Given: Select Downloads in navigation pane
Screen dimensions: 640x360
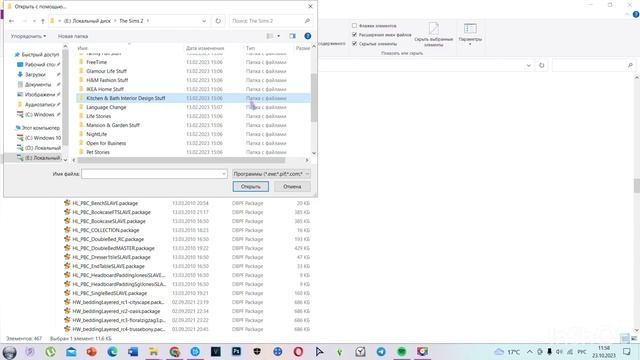Looking at the screenshot, I should [35, 74].
